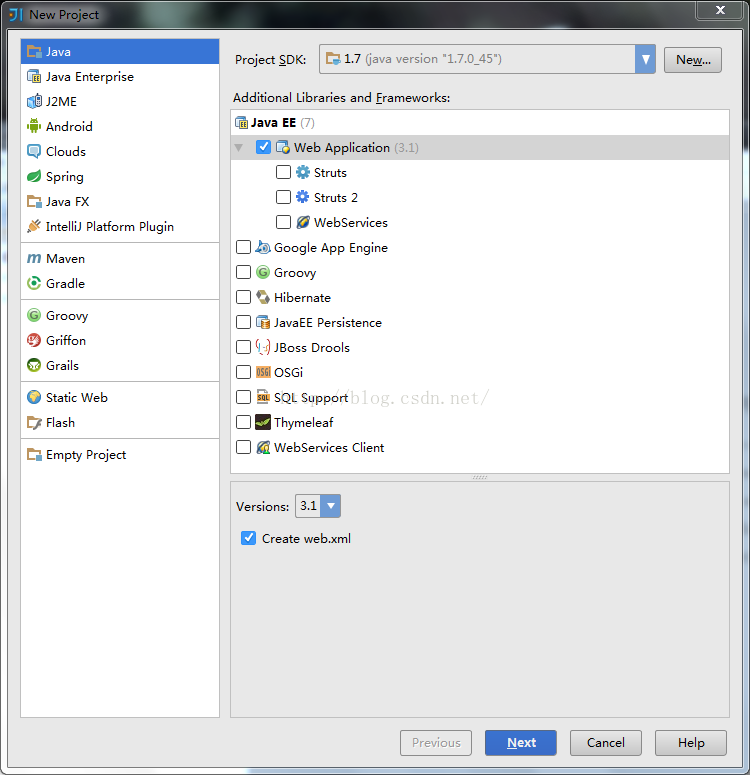This screenshot has width=750, height=775.
Task: Enable the WebServices Client checkbox
Action: pos(243,447)
